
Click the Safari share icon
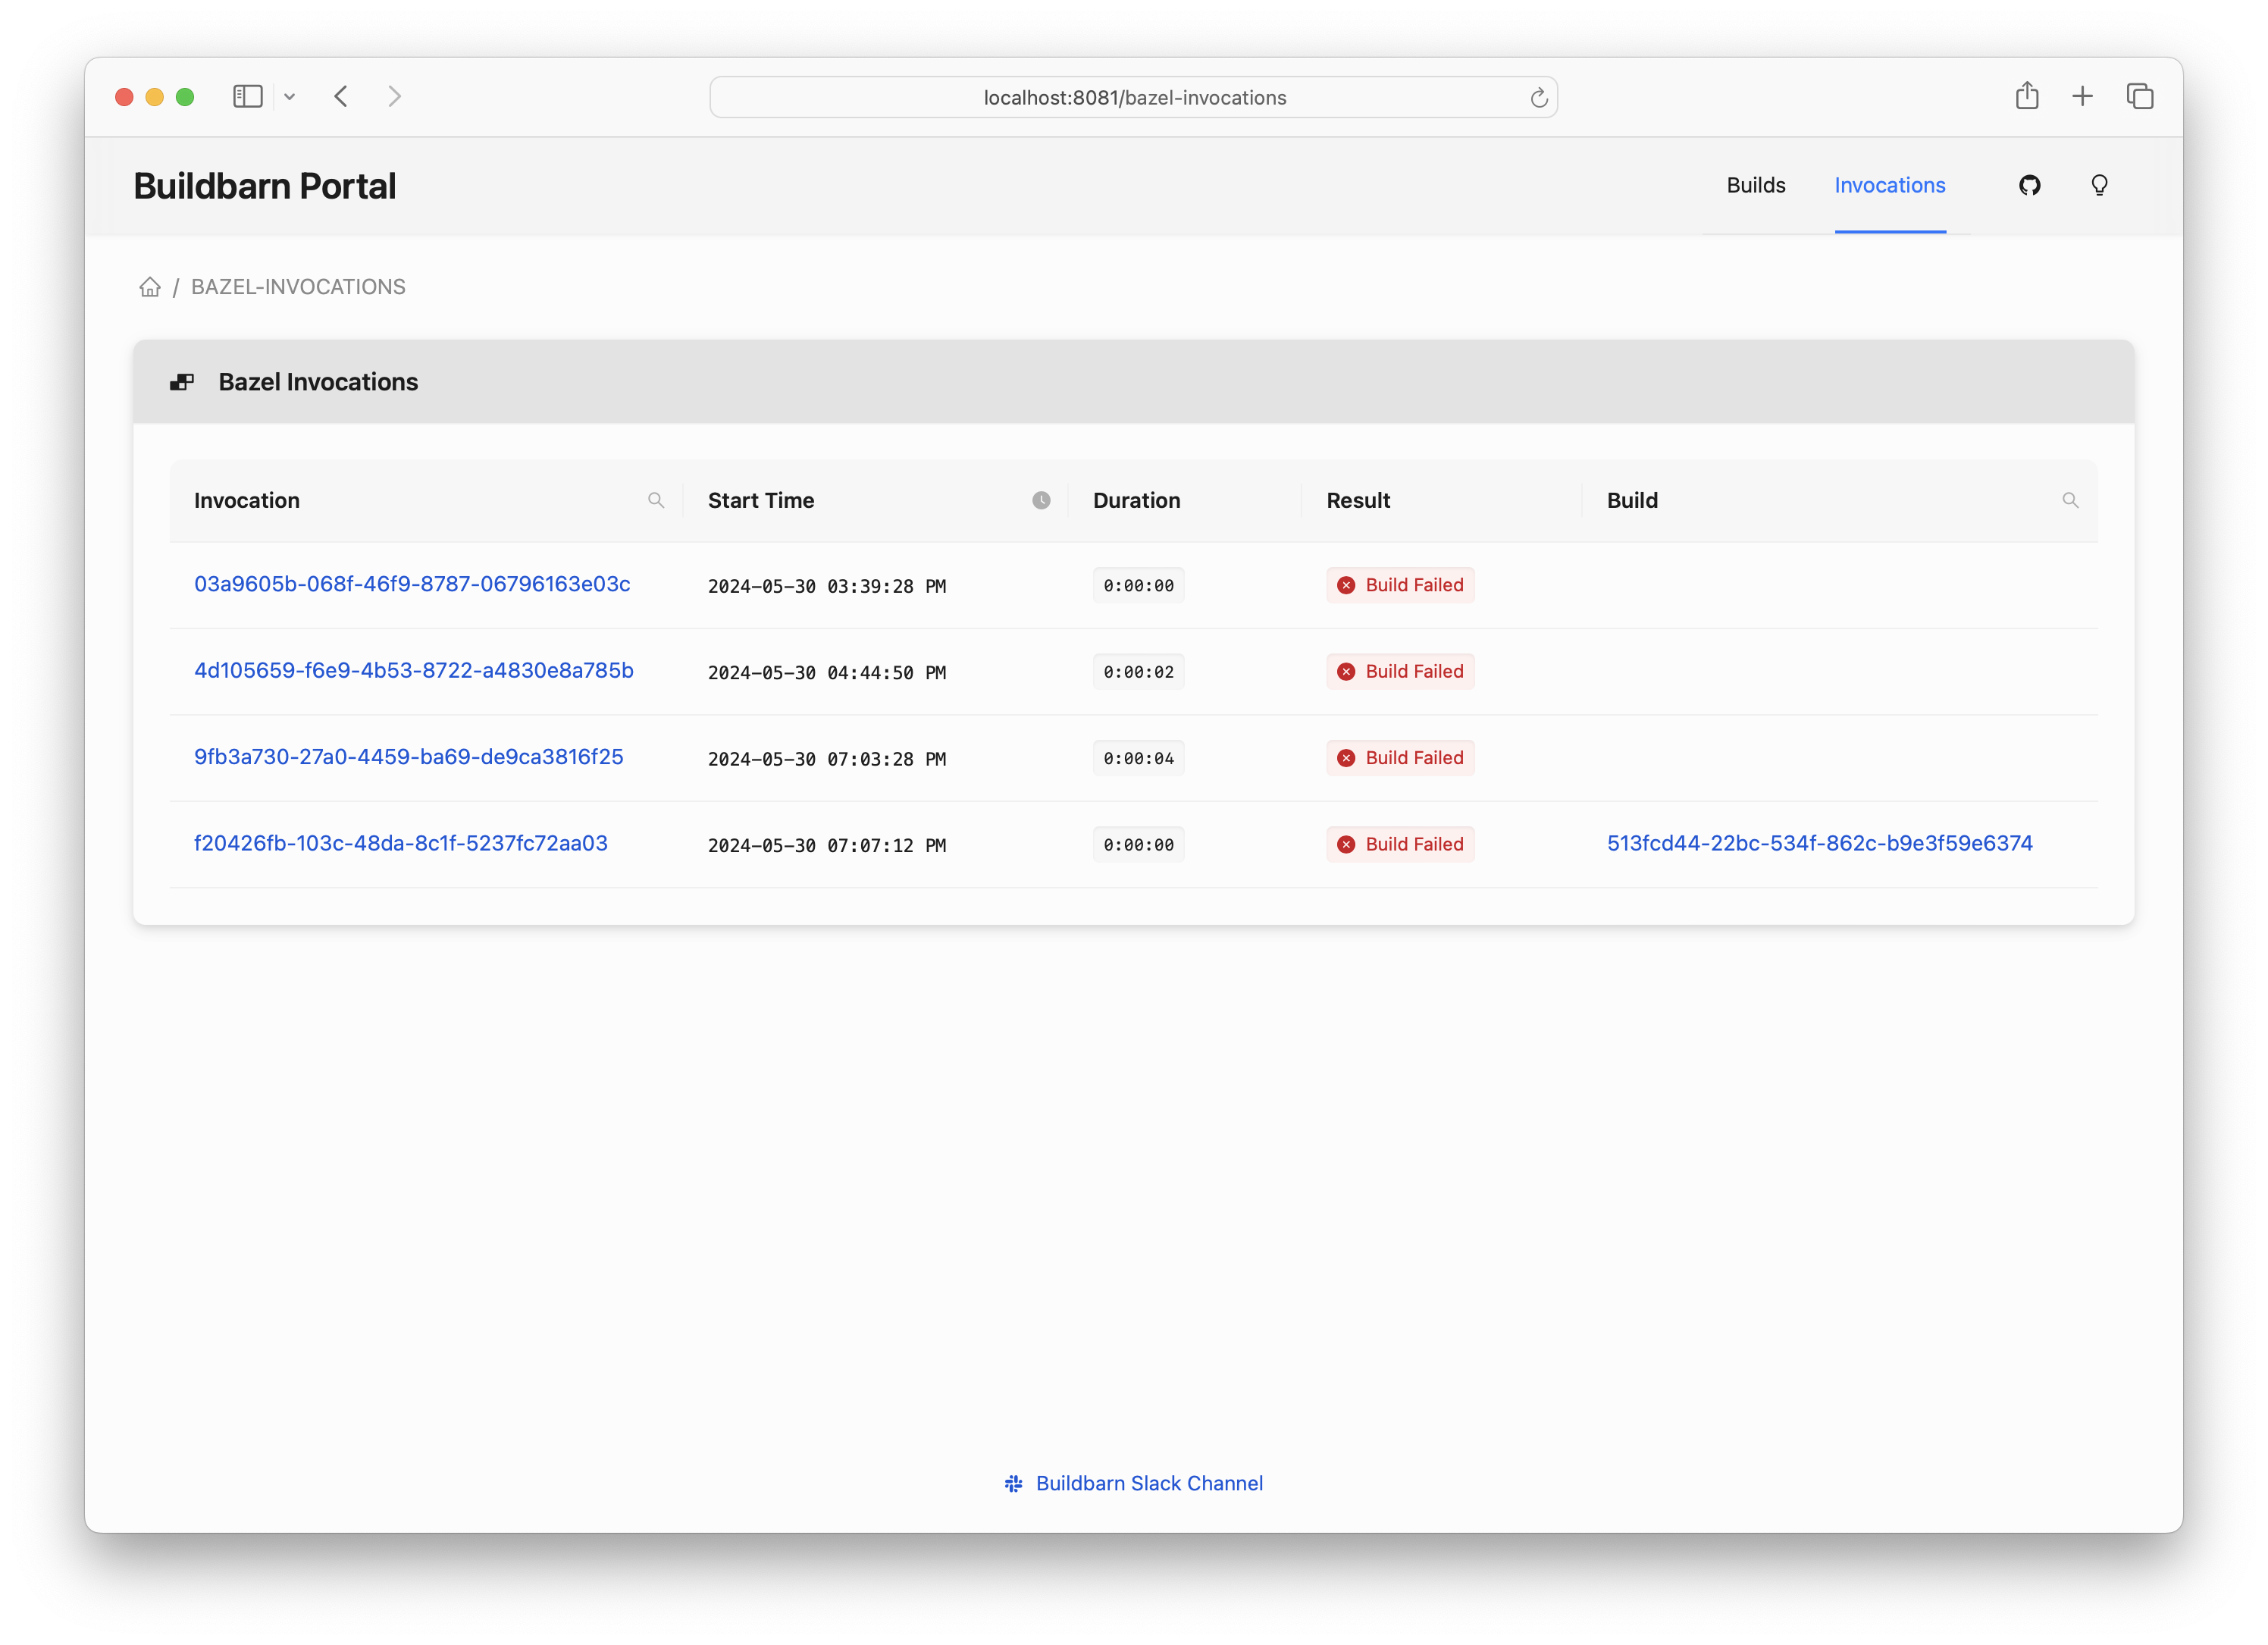click(2027, 97)
